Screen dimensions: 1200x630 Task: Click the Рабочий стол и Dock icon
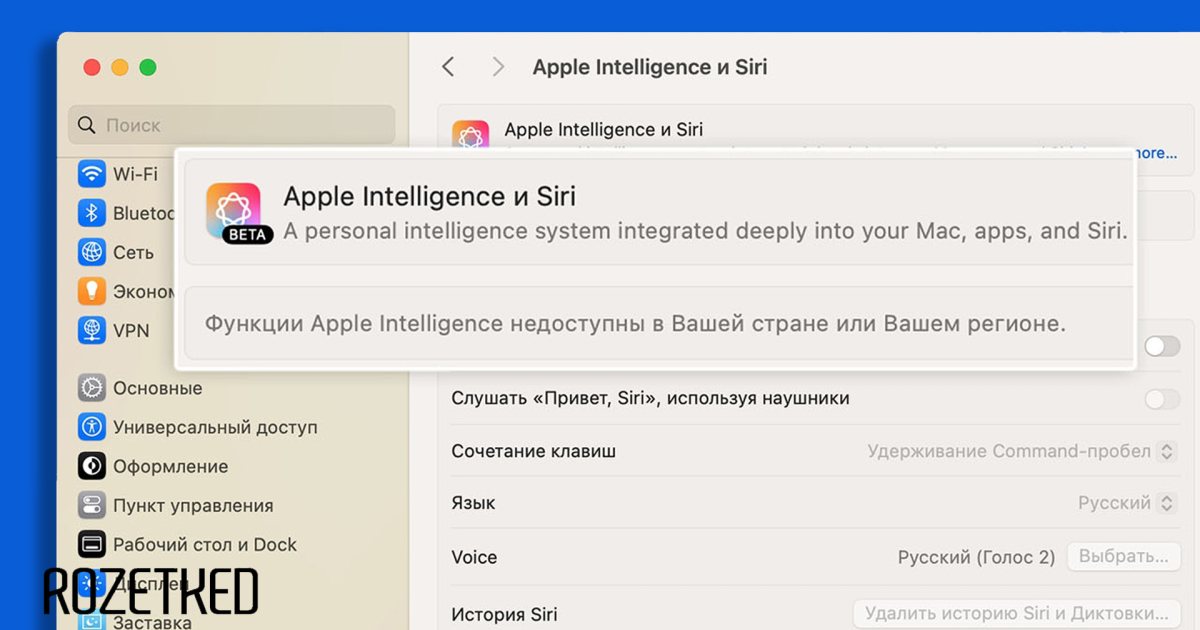92,544
